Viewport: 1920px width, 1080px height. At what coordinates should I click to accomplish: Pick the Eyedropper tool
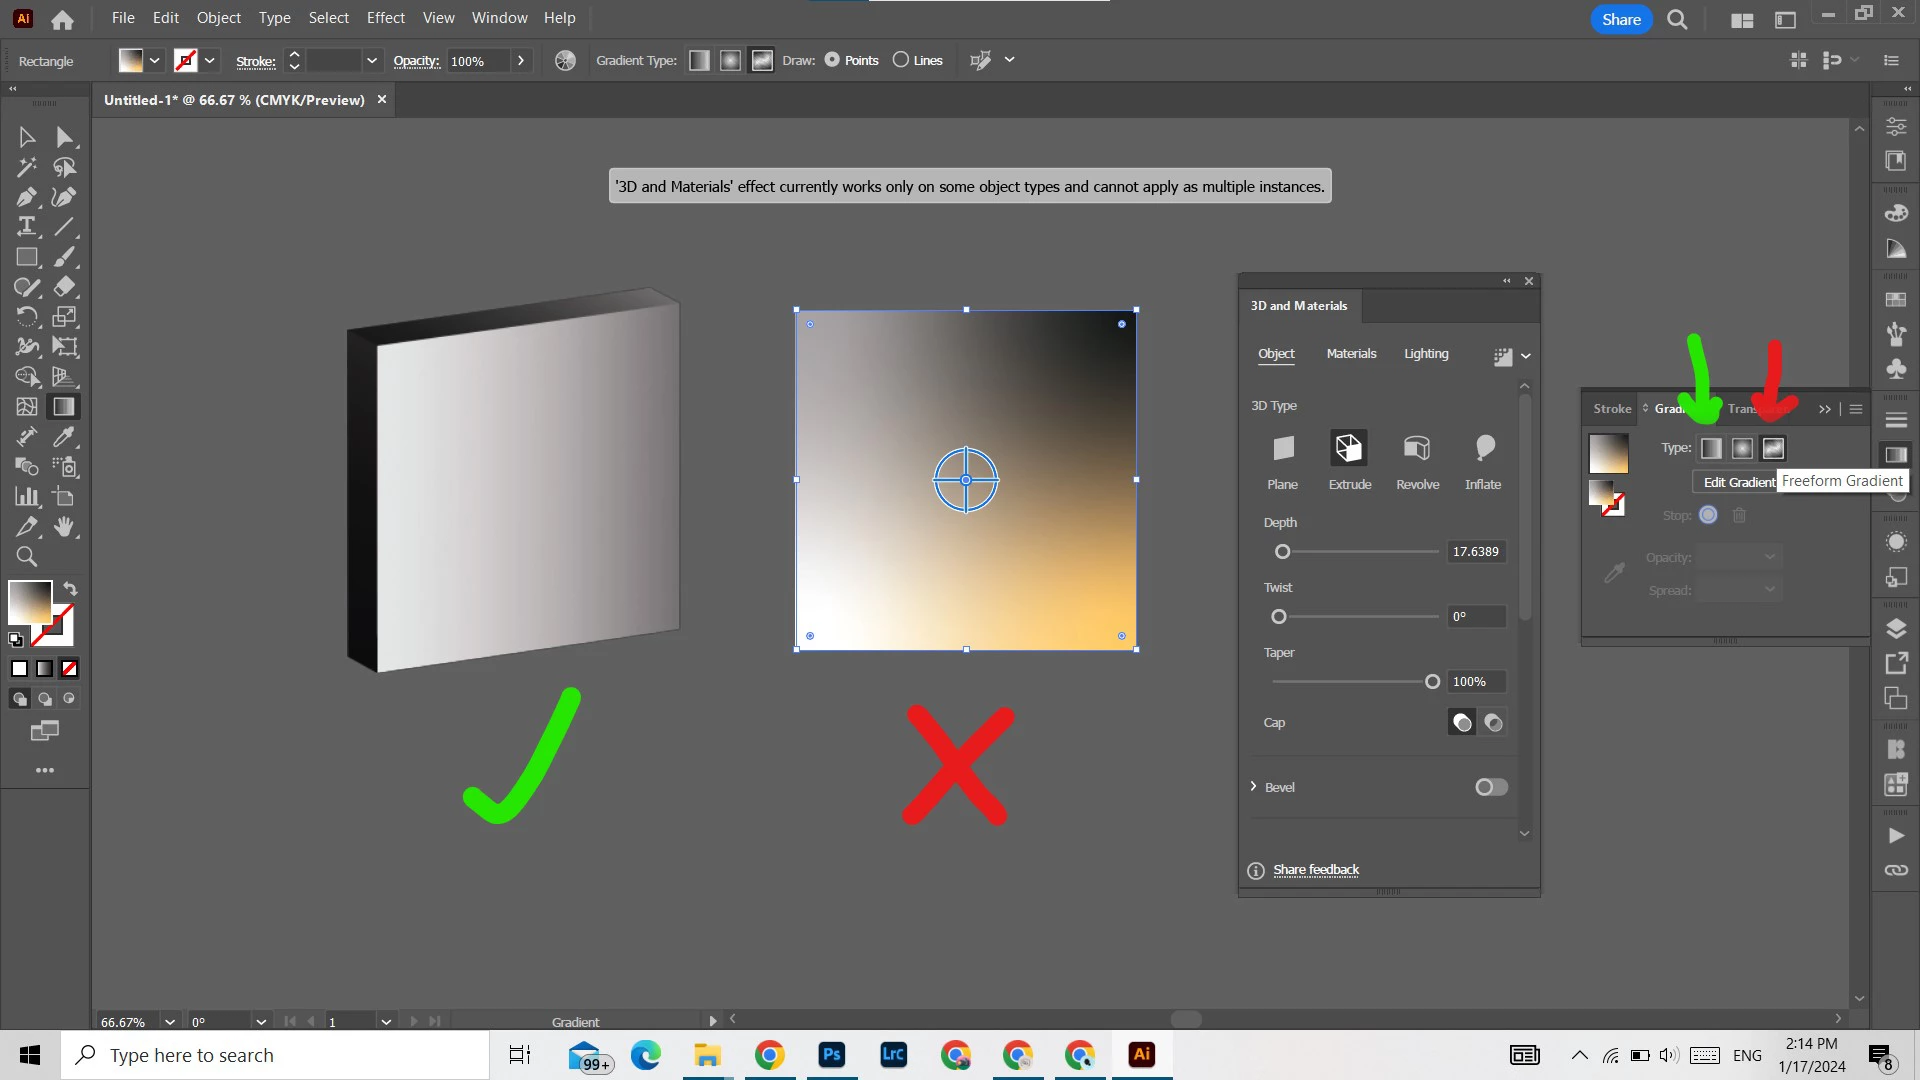[x=64, y=437]
